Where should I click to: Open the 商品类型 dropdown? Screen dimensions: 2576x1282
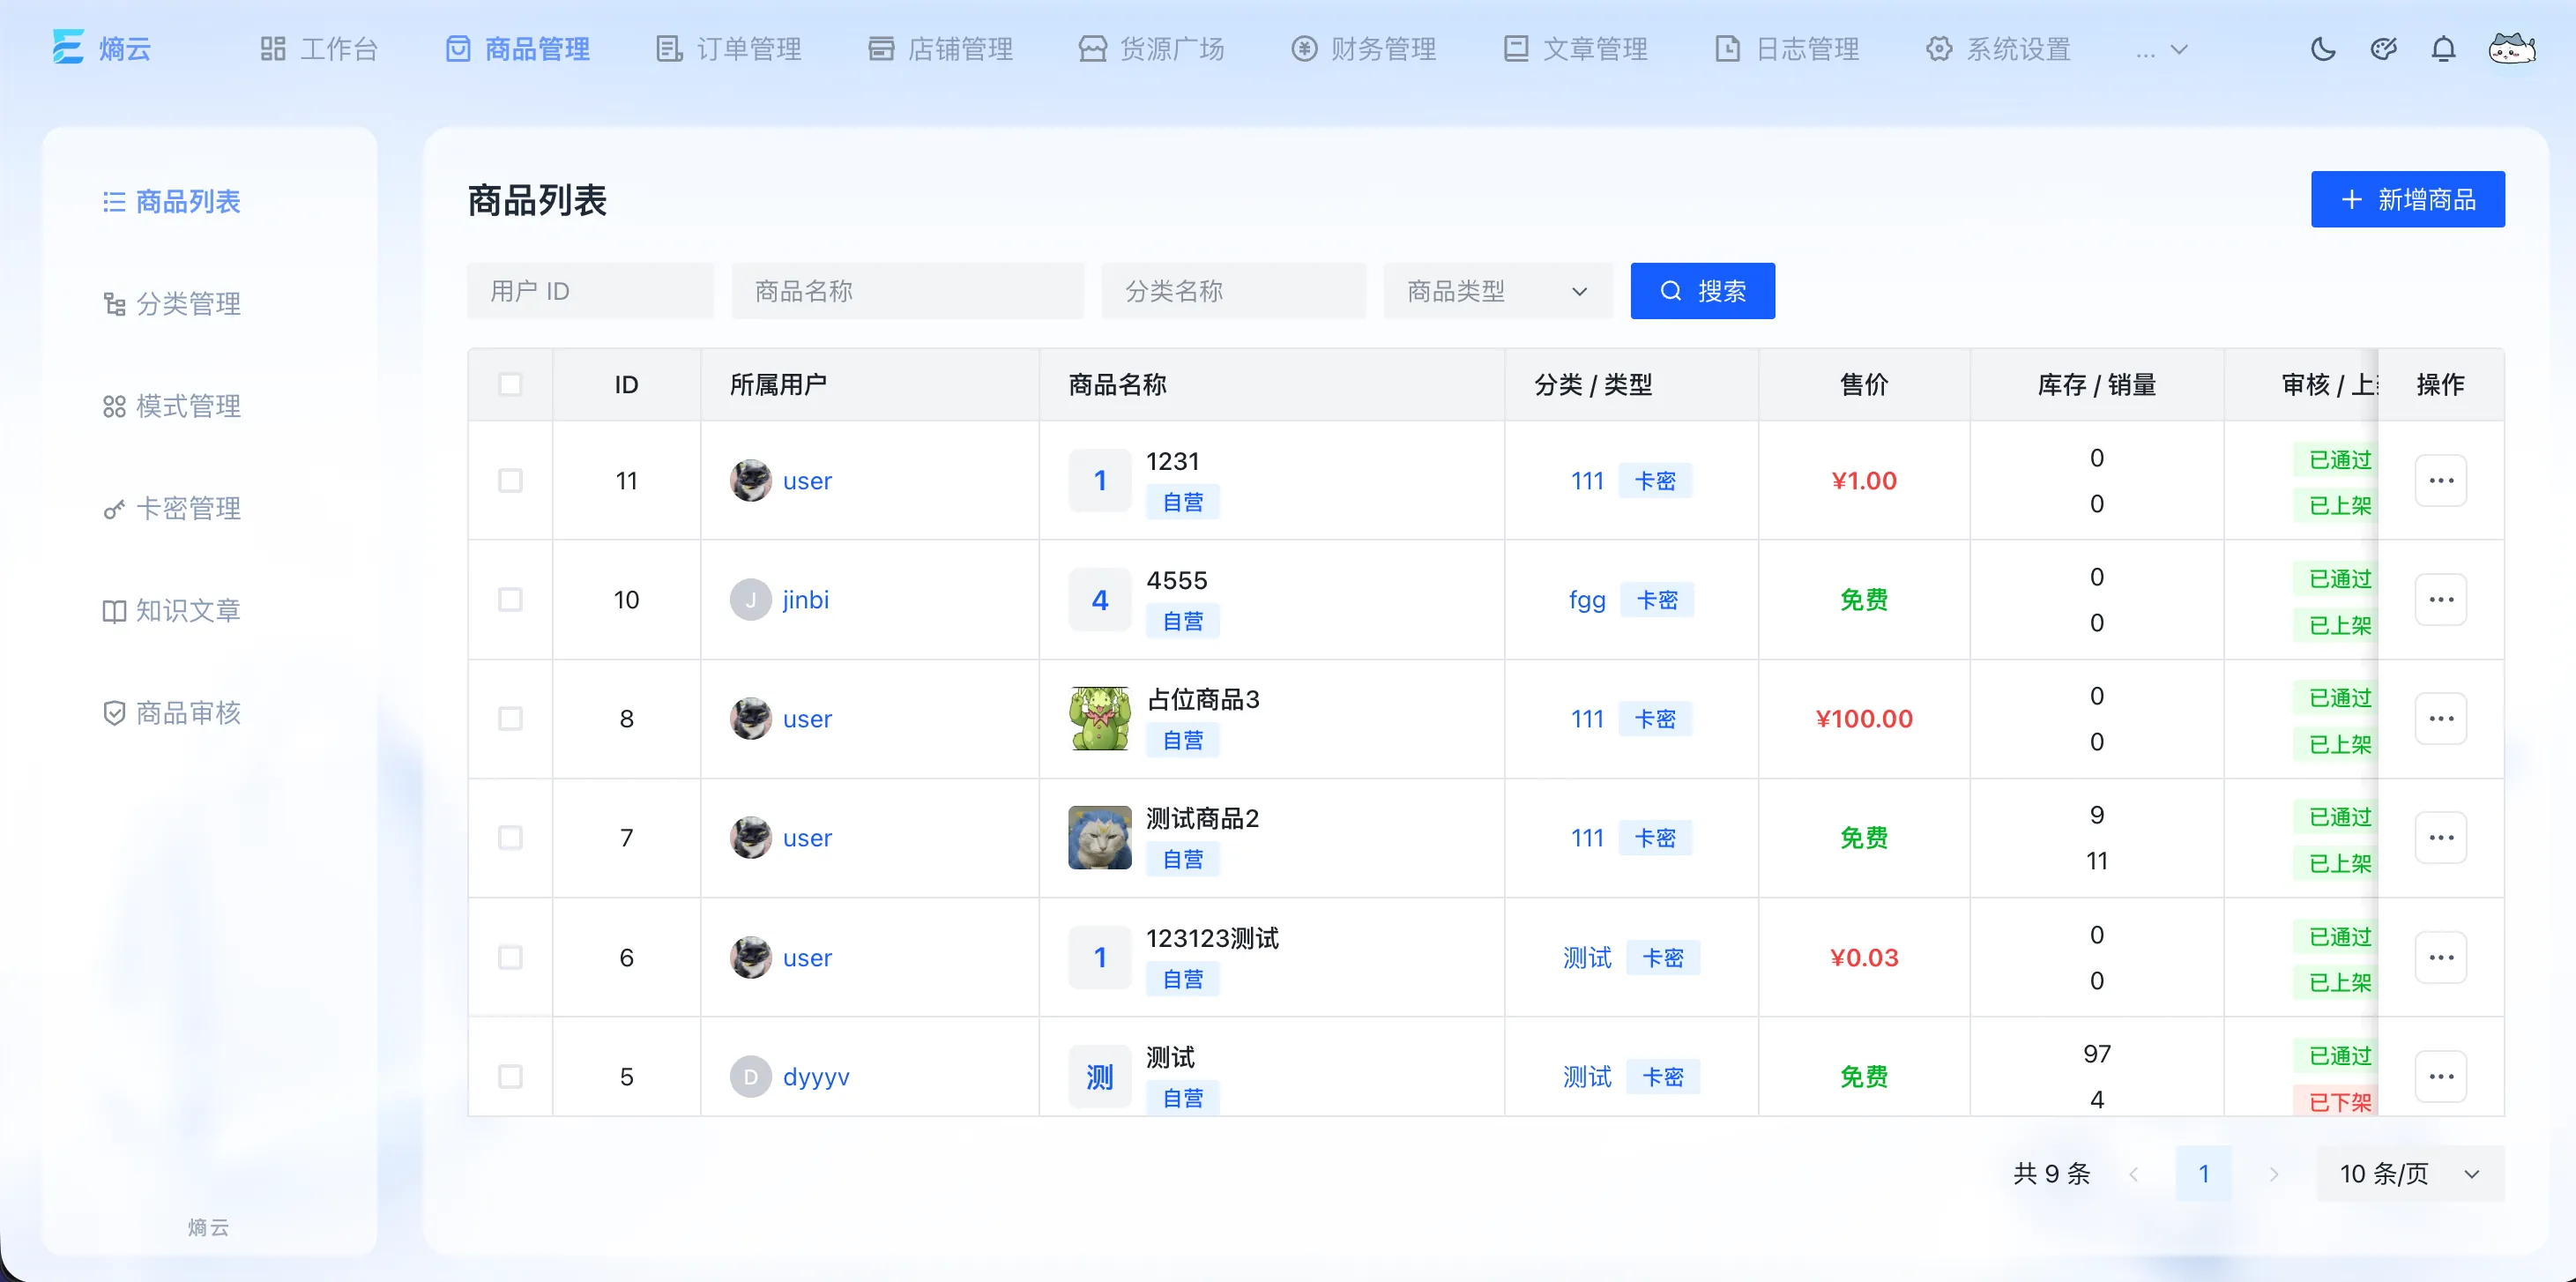coord(1497,291)
